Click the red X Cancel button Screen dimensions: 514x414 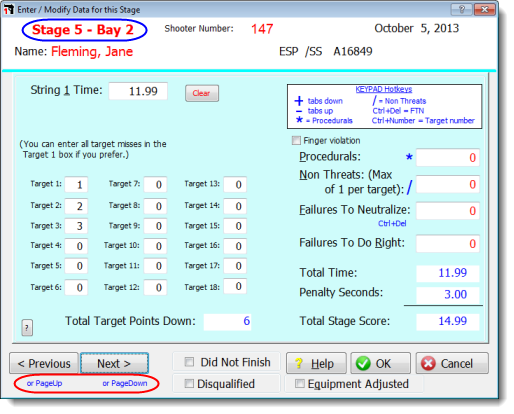click(452, 363)
